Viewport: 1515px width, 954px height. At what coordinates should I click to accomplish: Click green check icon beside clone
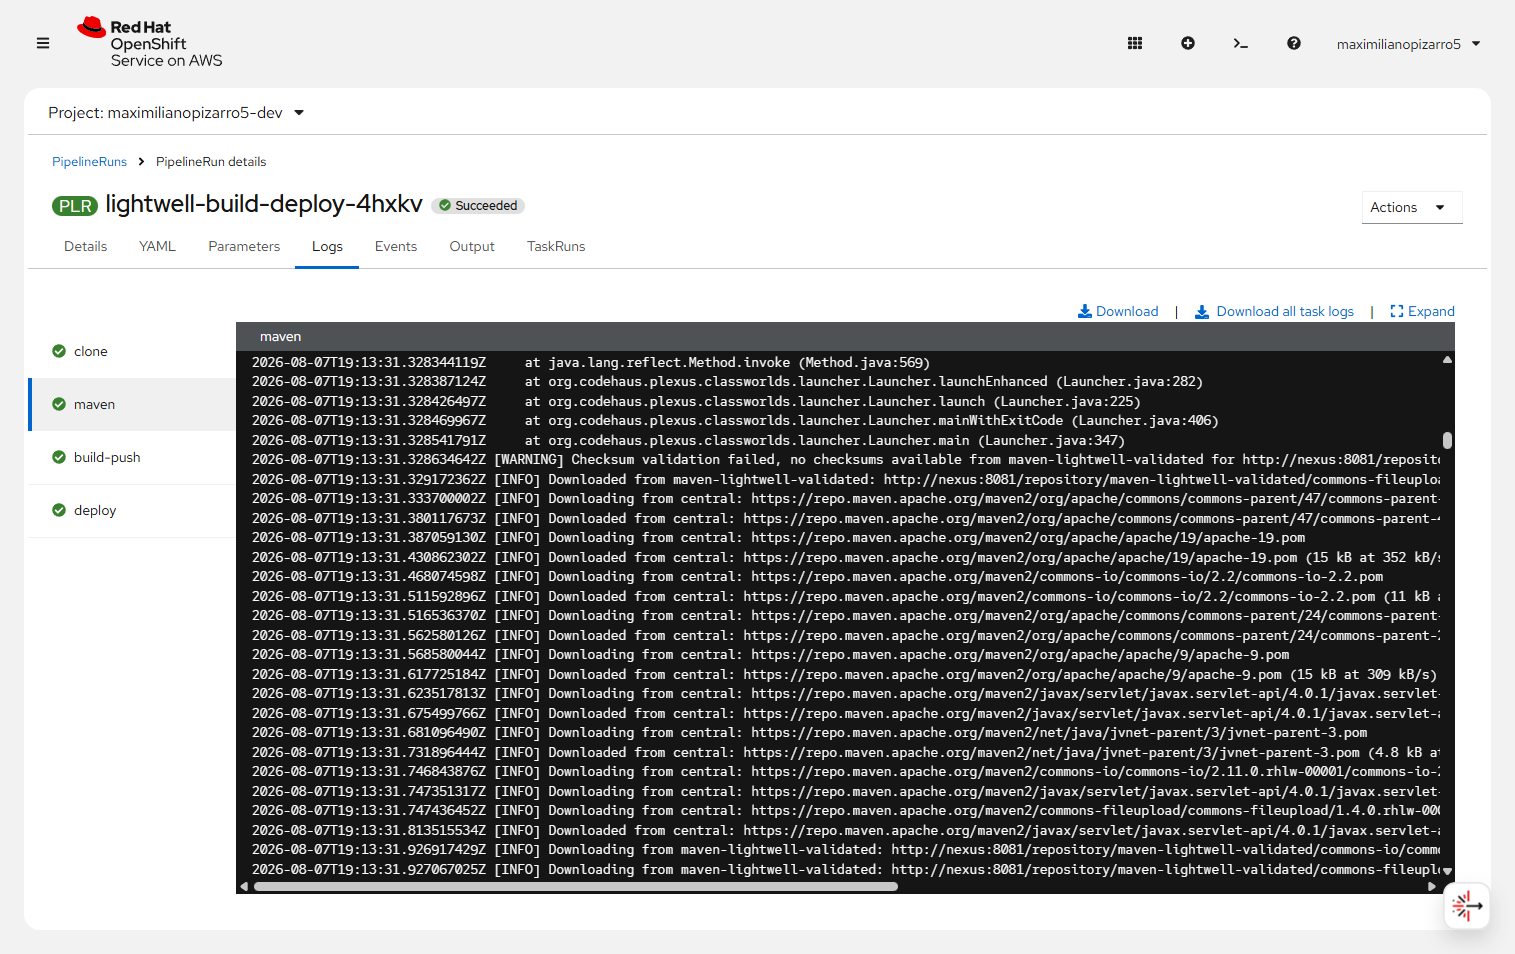(x=59, y=351)
